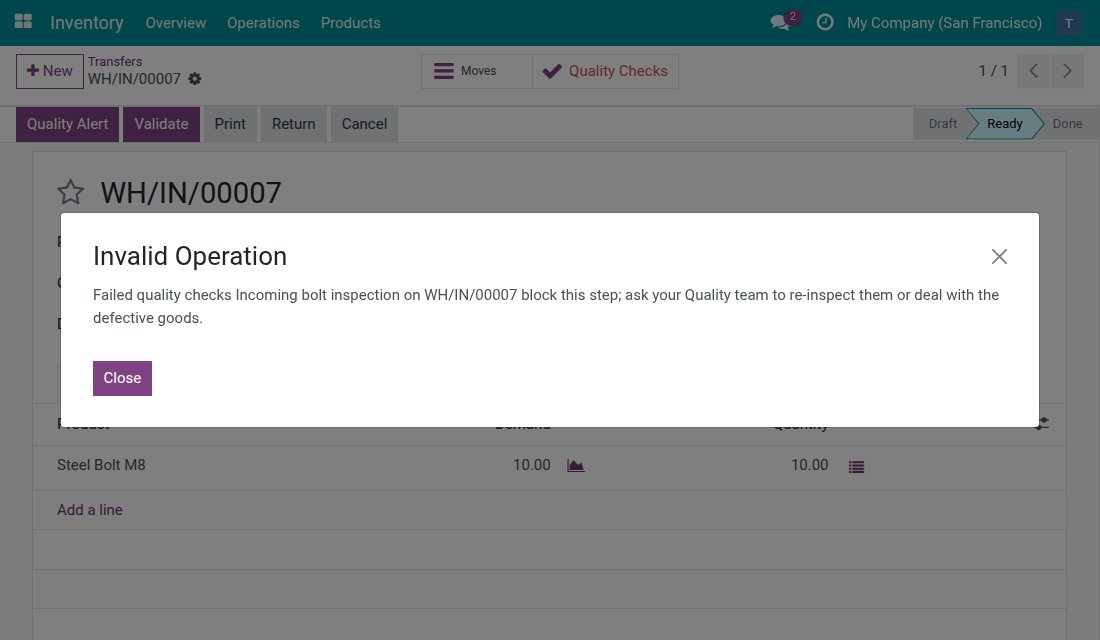Click the Validate button
1100x640 pixels.
(x=161, y=124)
